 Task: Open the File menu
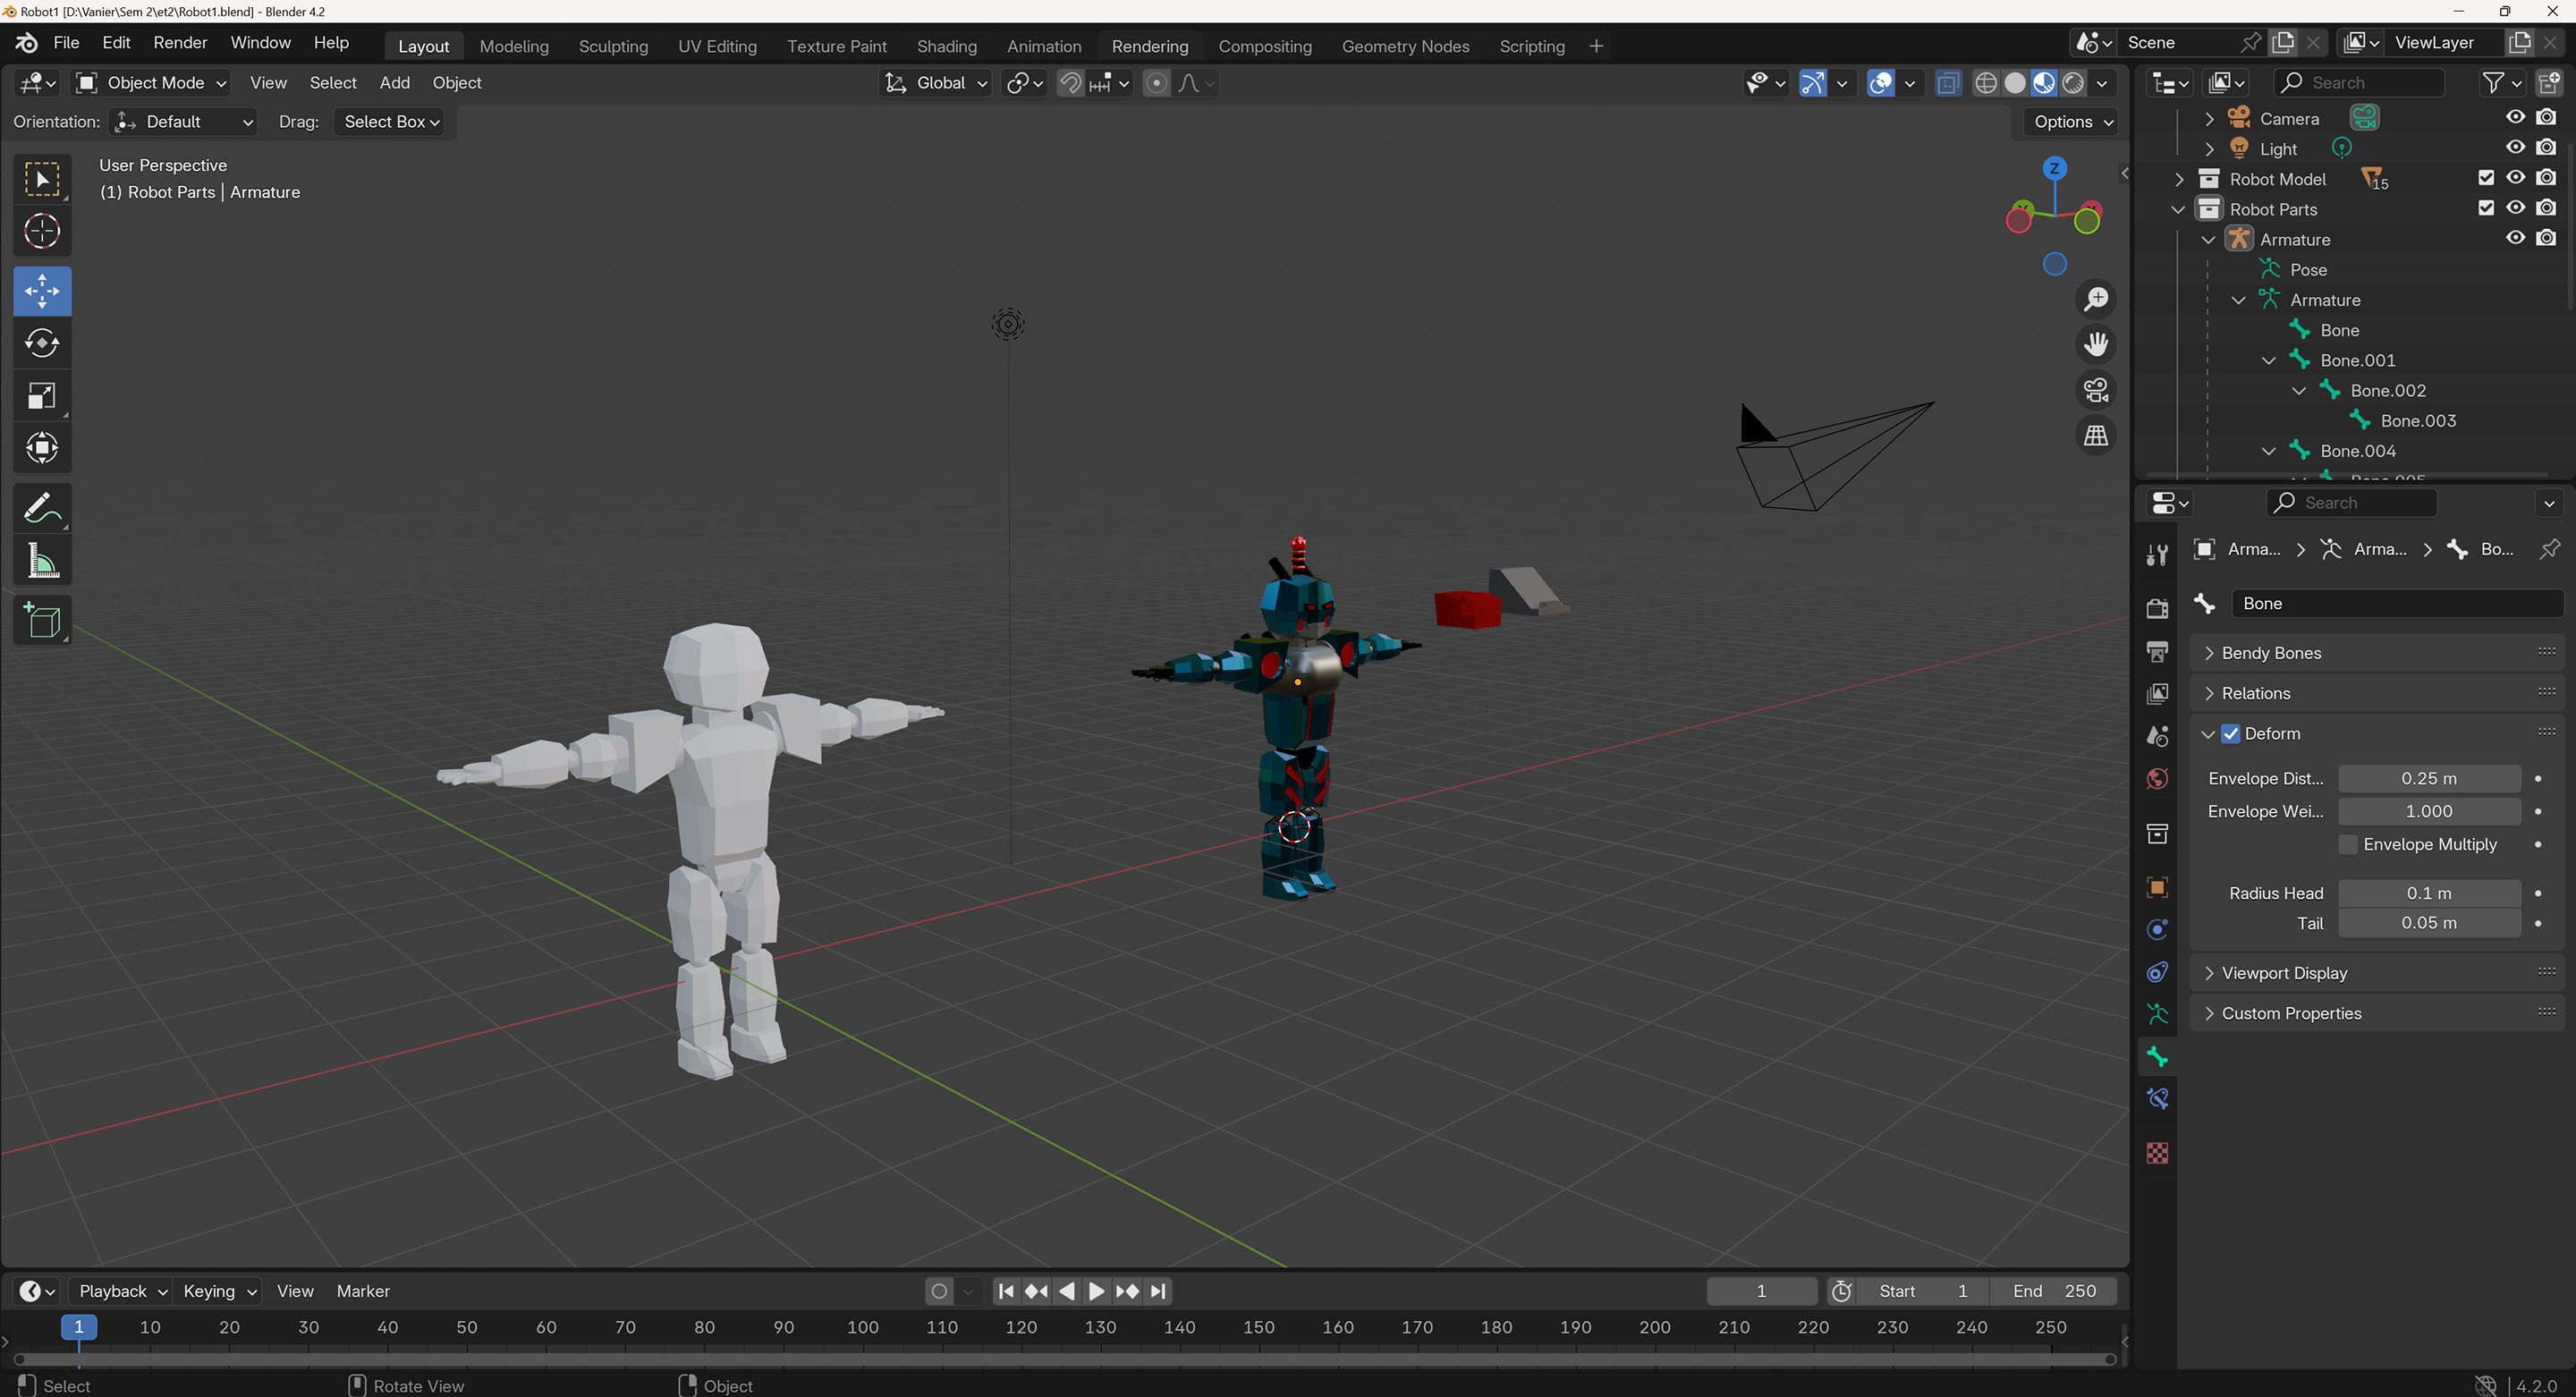click(66, 43)
